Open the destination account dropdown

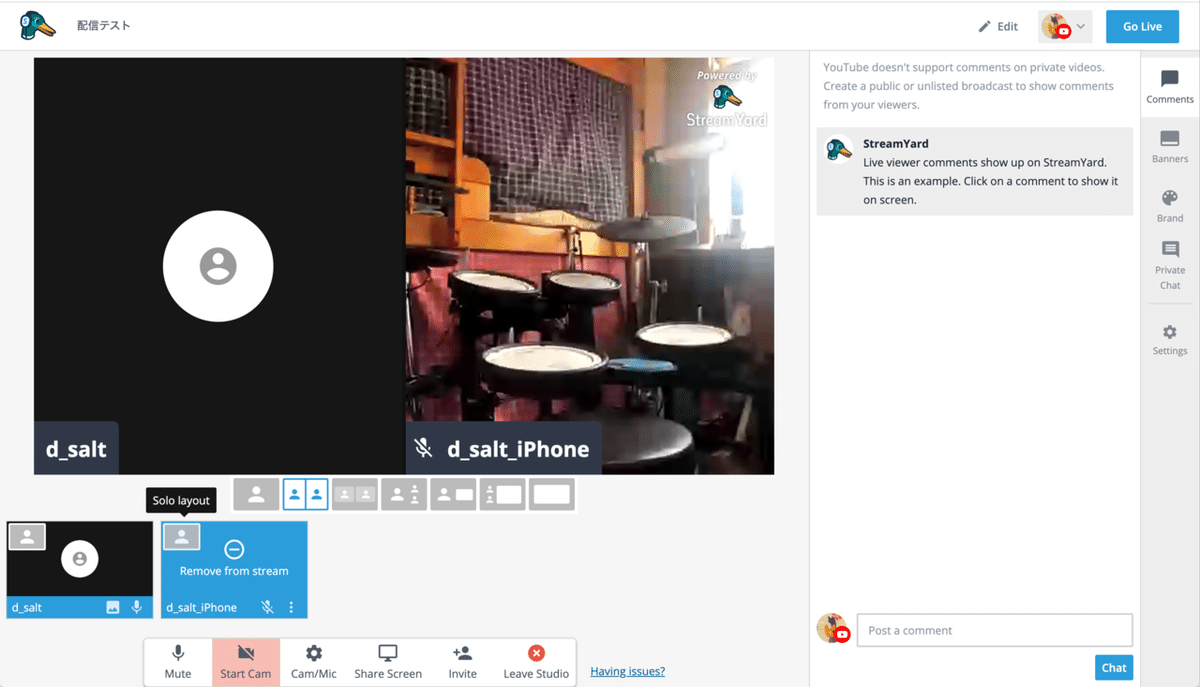coord(1065,27)
